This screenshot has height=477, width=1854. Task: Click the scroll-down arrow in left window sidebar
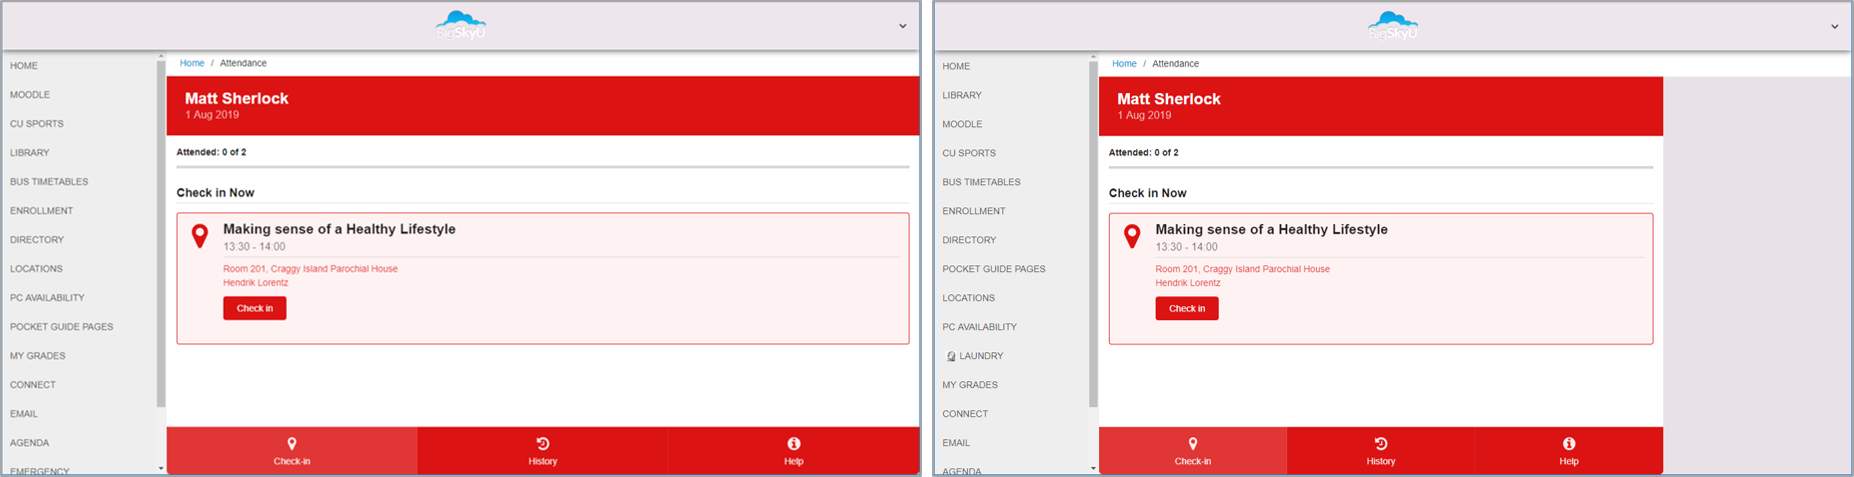161,468
